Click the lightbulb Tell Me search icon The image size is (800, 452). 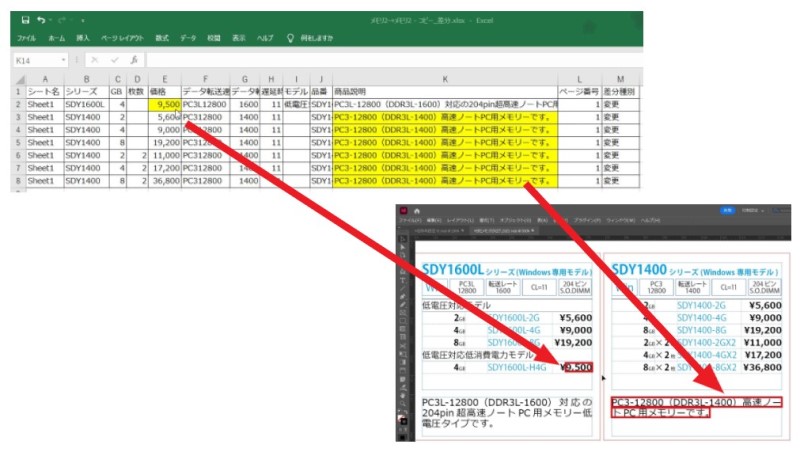pos(290,38)
